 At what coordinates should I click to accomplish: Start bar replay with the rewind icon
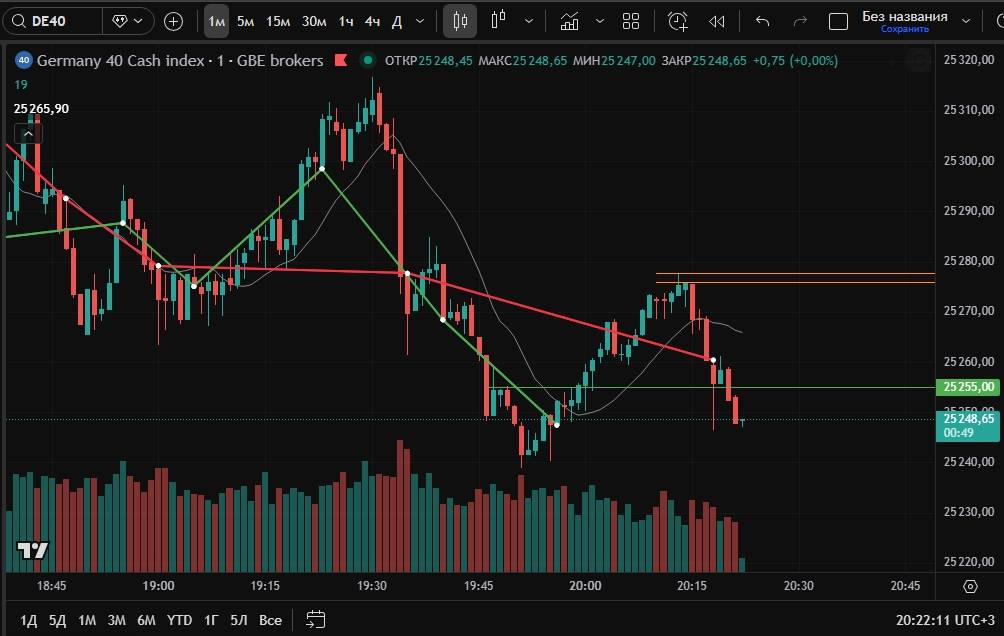[x=716, y=21]
